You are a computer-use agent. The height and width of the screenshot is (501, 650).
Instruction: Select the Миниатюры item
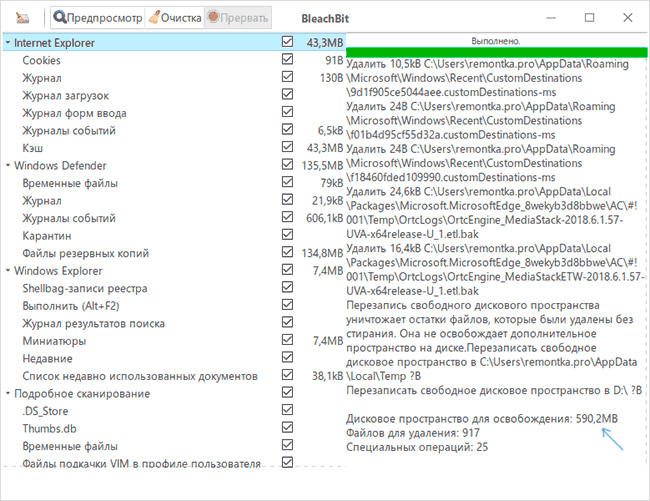(54, 341)
